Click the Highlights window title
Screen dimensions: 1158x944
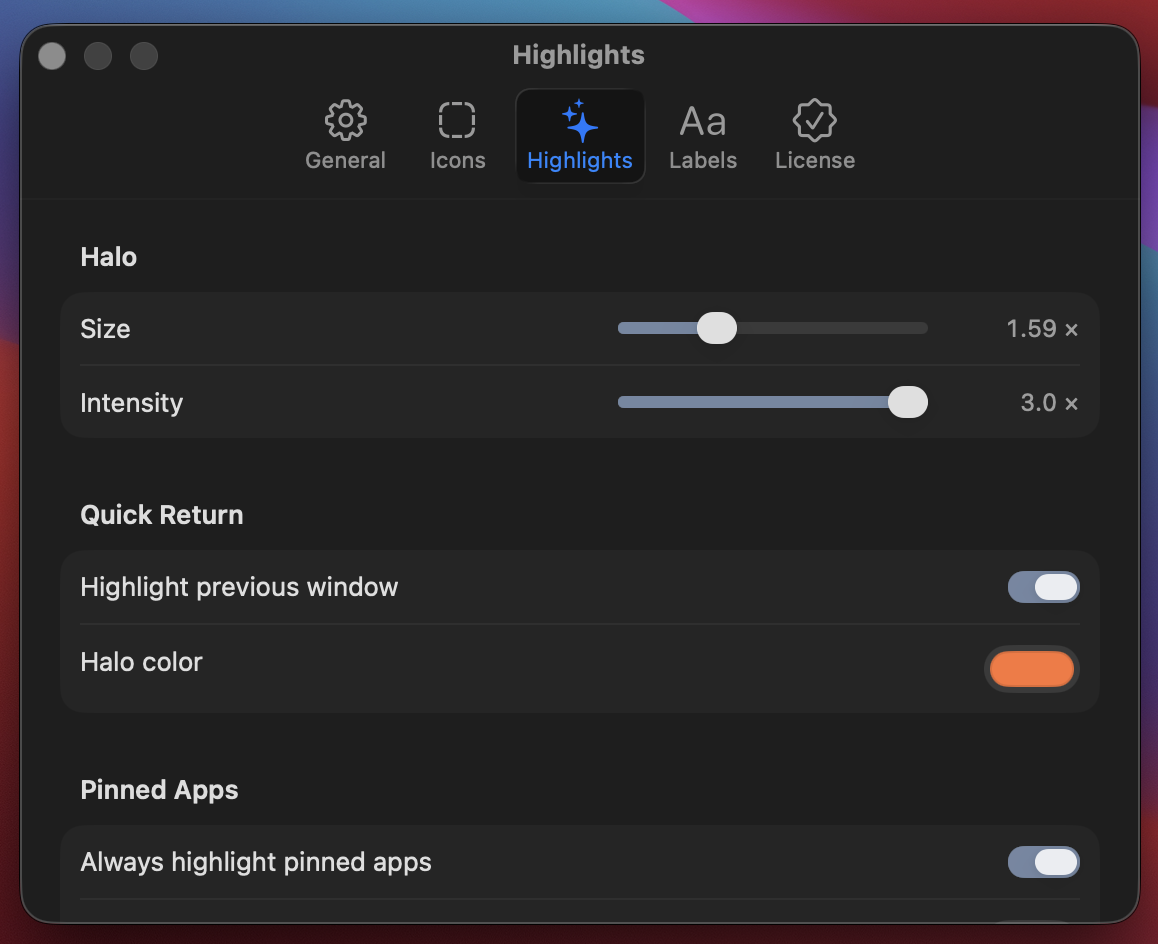click(578, 55)
